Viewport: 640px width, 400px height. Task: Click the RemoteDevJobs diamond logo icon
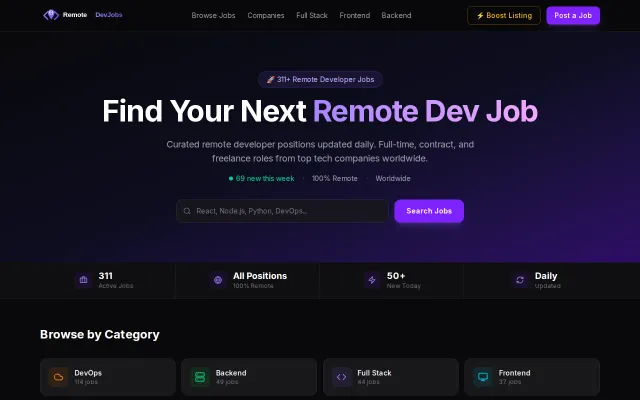(51, 15)
